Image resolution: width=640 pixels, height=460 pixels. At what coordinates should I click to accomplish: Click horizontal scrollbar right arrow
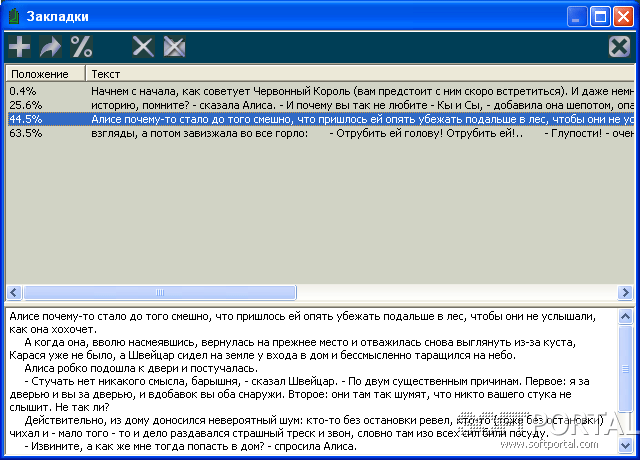625,292
